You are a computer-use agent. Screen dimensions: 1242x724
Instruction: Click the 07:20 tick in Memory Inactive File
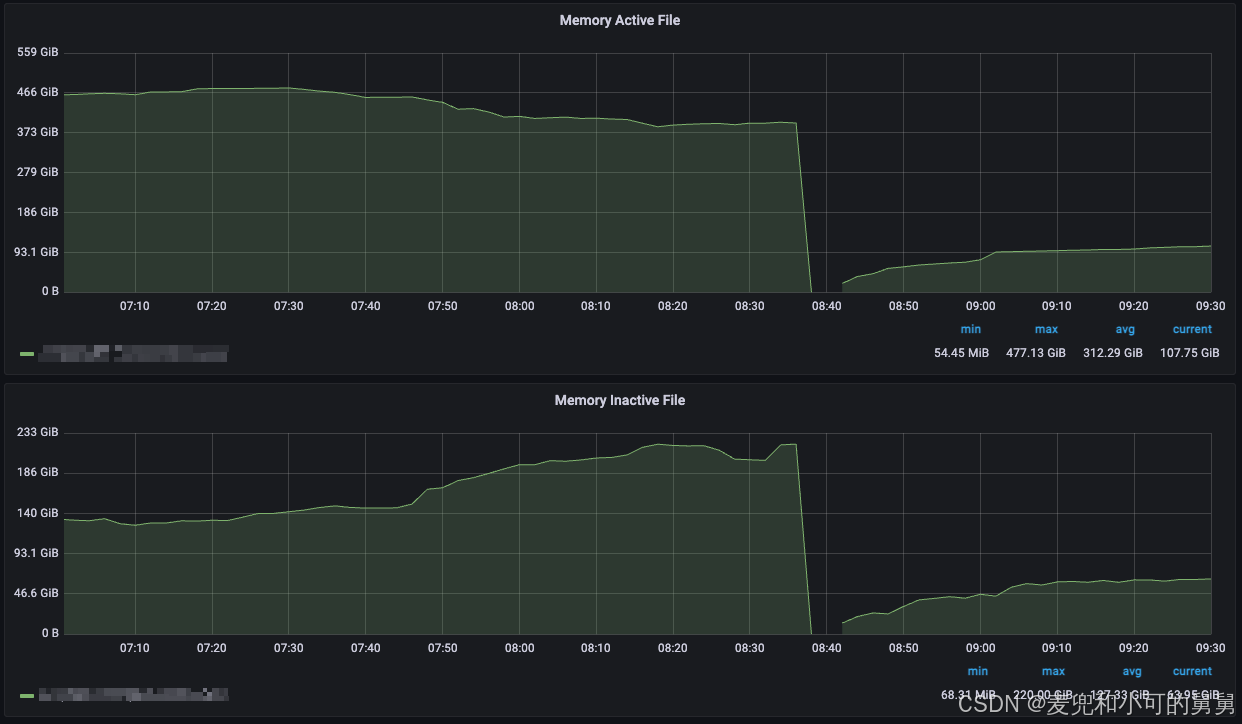point(212,648)
